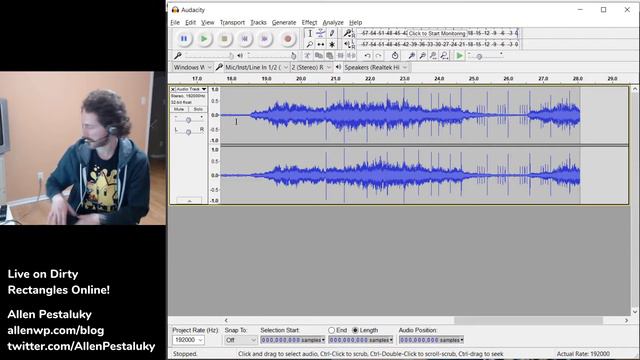
Task: Mute the audio track
Action: point(179,109)
